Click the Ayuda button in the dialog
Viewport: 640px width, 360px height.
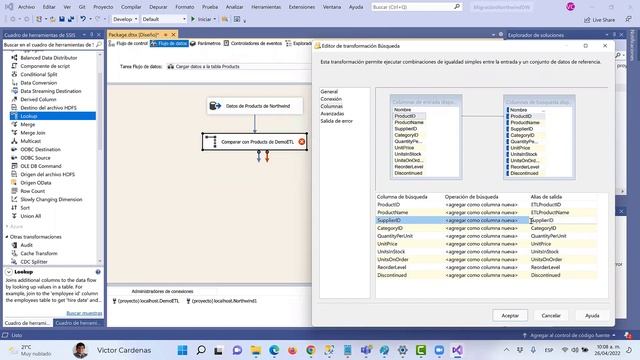[592, 316]
